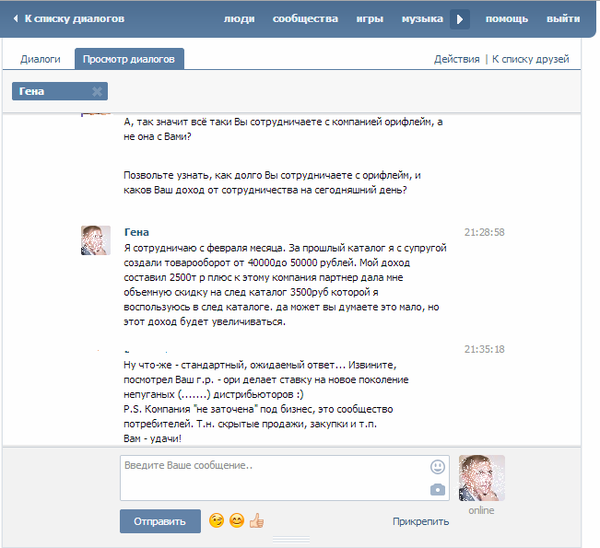Click Гена's avatar beside the message

tap(95, 240)
